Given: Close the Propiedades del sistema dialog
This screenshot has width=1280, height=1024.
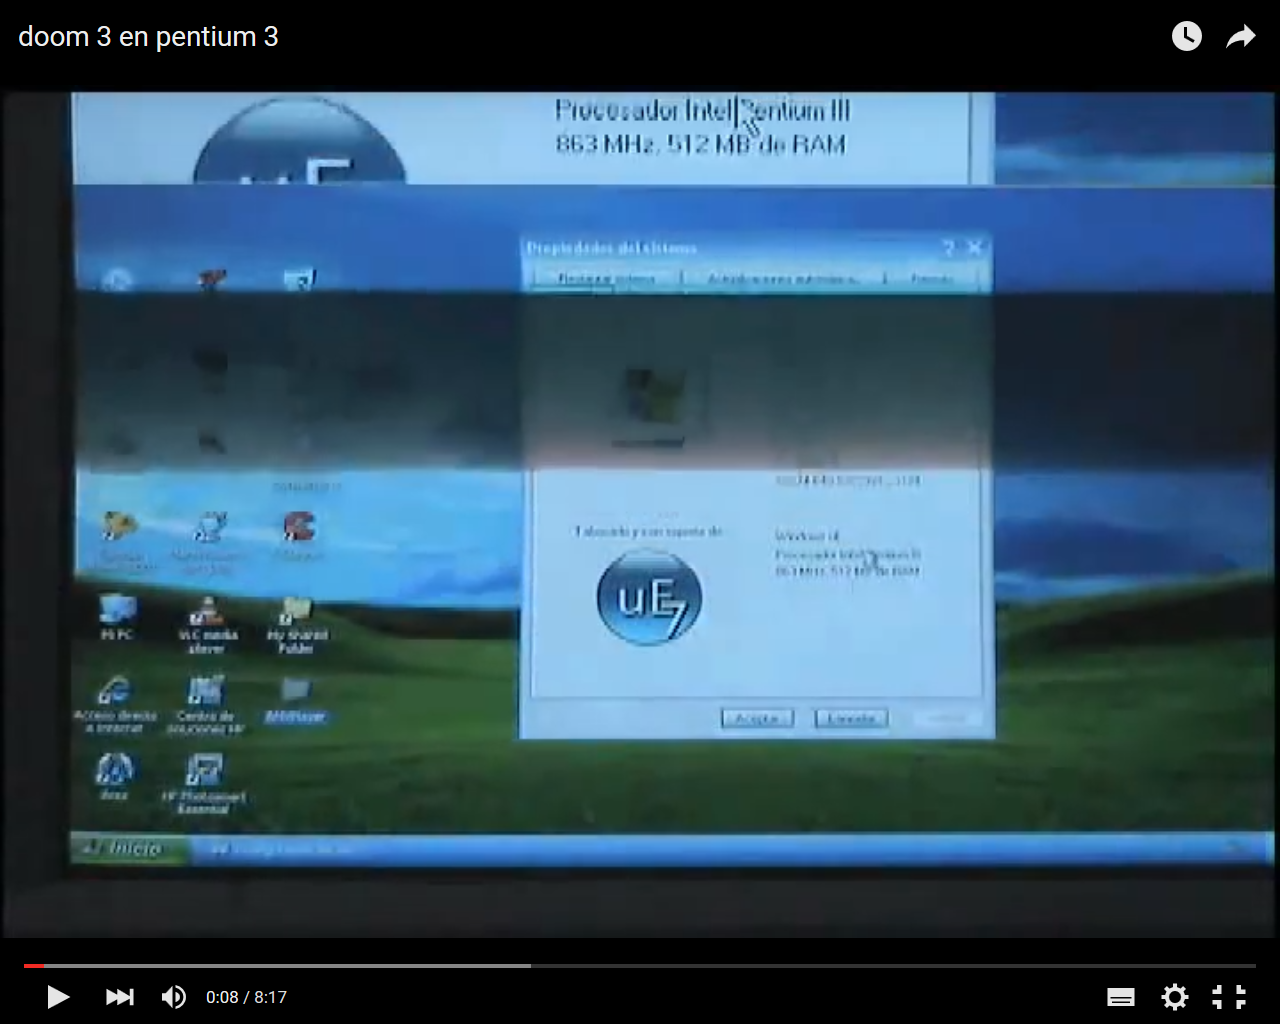Looking at the screenshot, I should coord(975,247).
